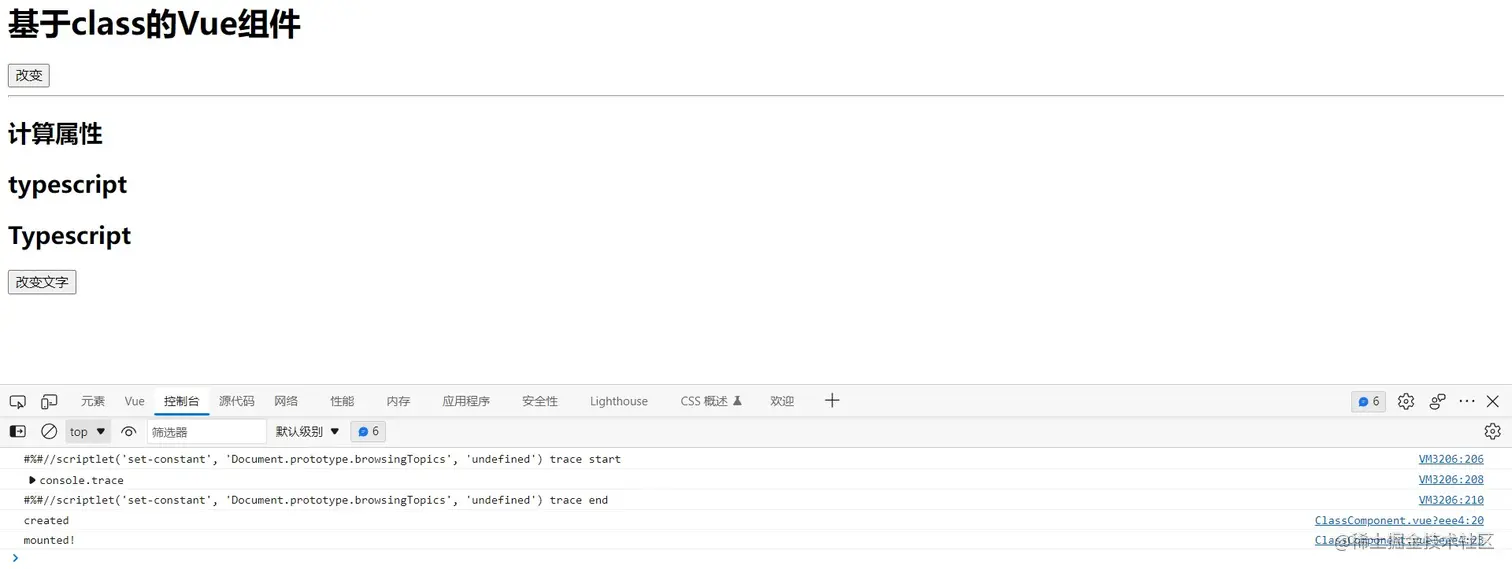Click the plus icon to add tool
1512x569 pixels.
coord(832,401)
